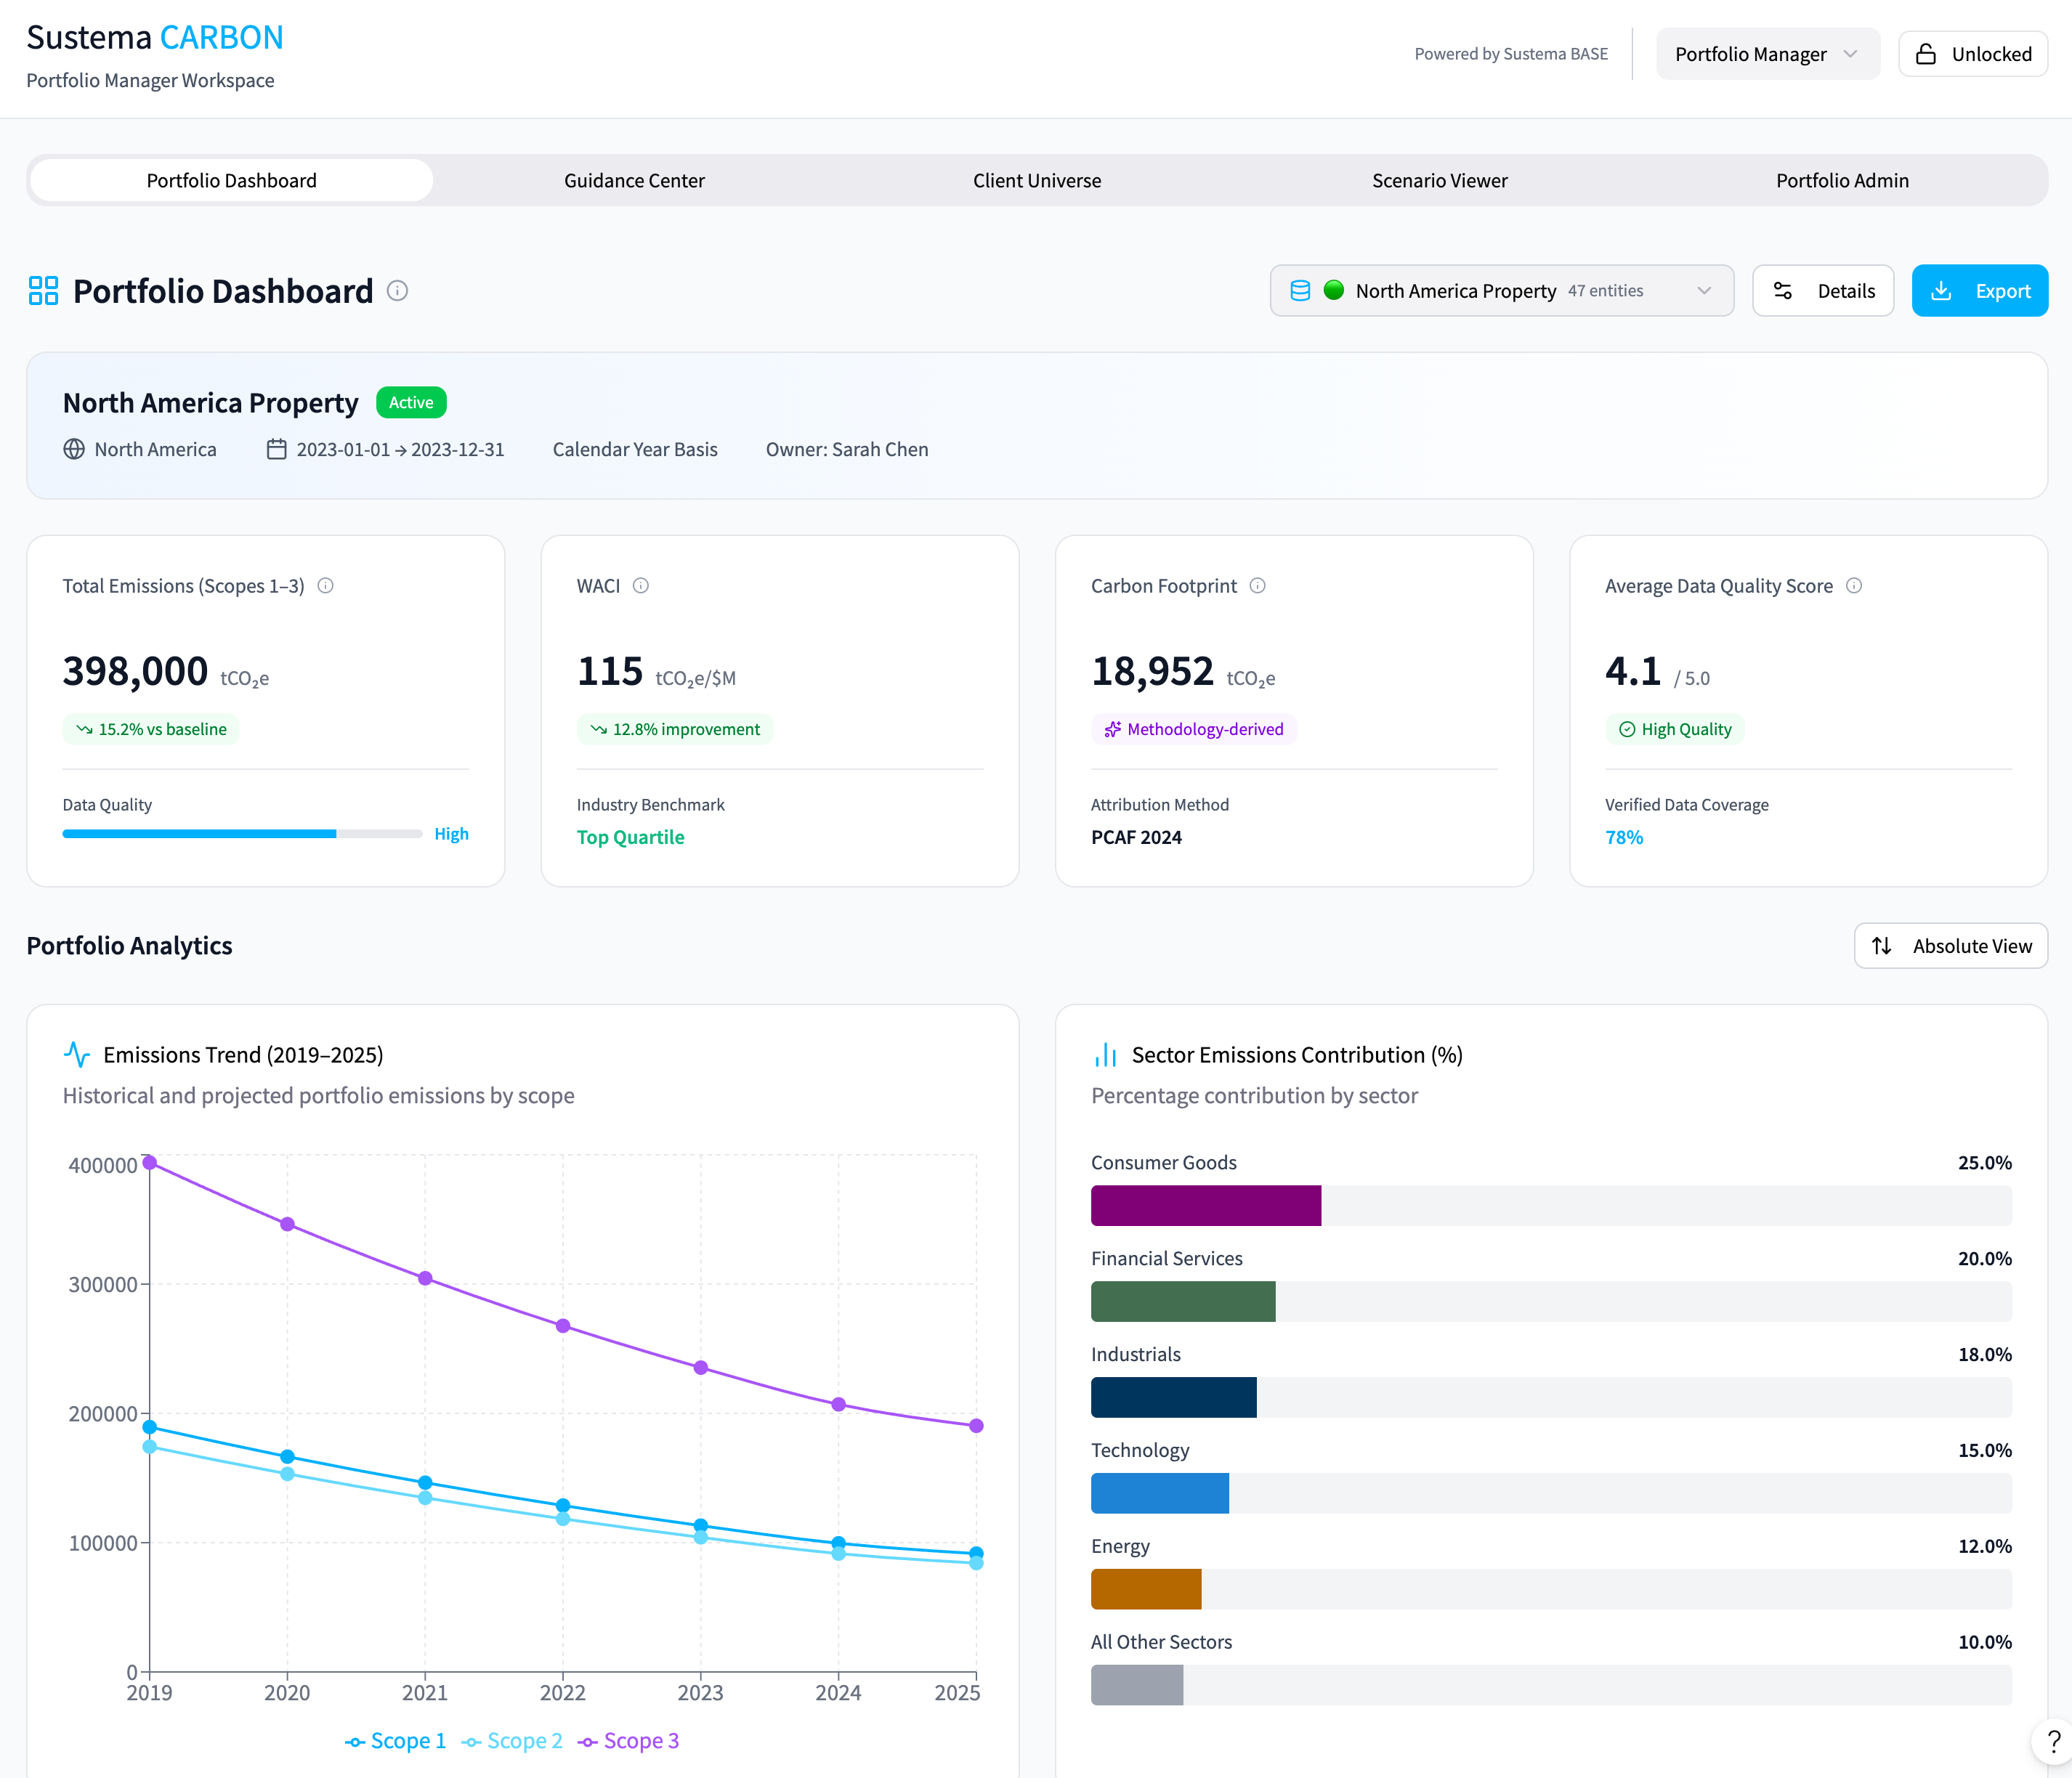
Task: Click the lock icon in Unlocked button
Action: [x=1926, y=54]
